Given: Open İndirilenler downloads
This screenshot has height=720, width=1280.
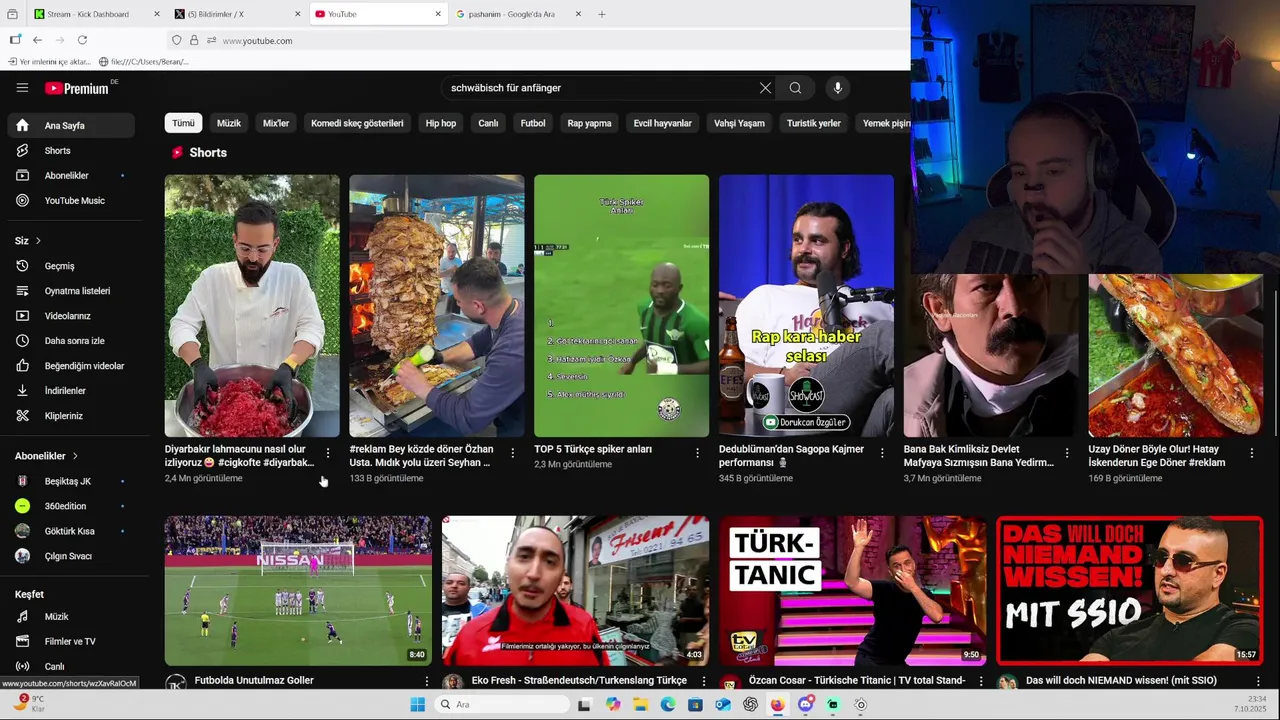Looking at the screenshot, I should point(70,391).
